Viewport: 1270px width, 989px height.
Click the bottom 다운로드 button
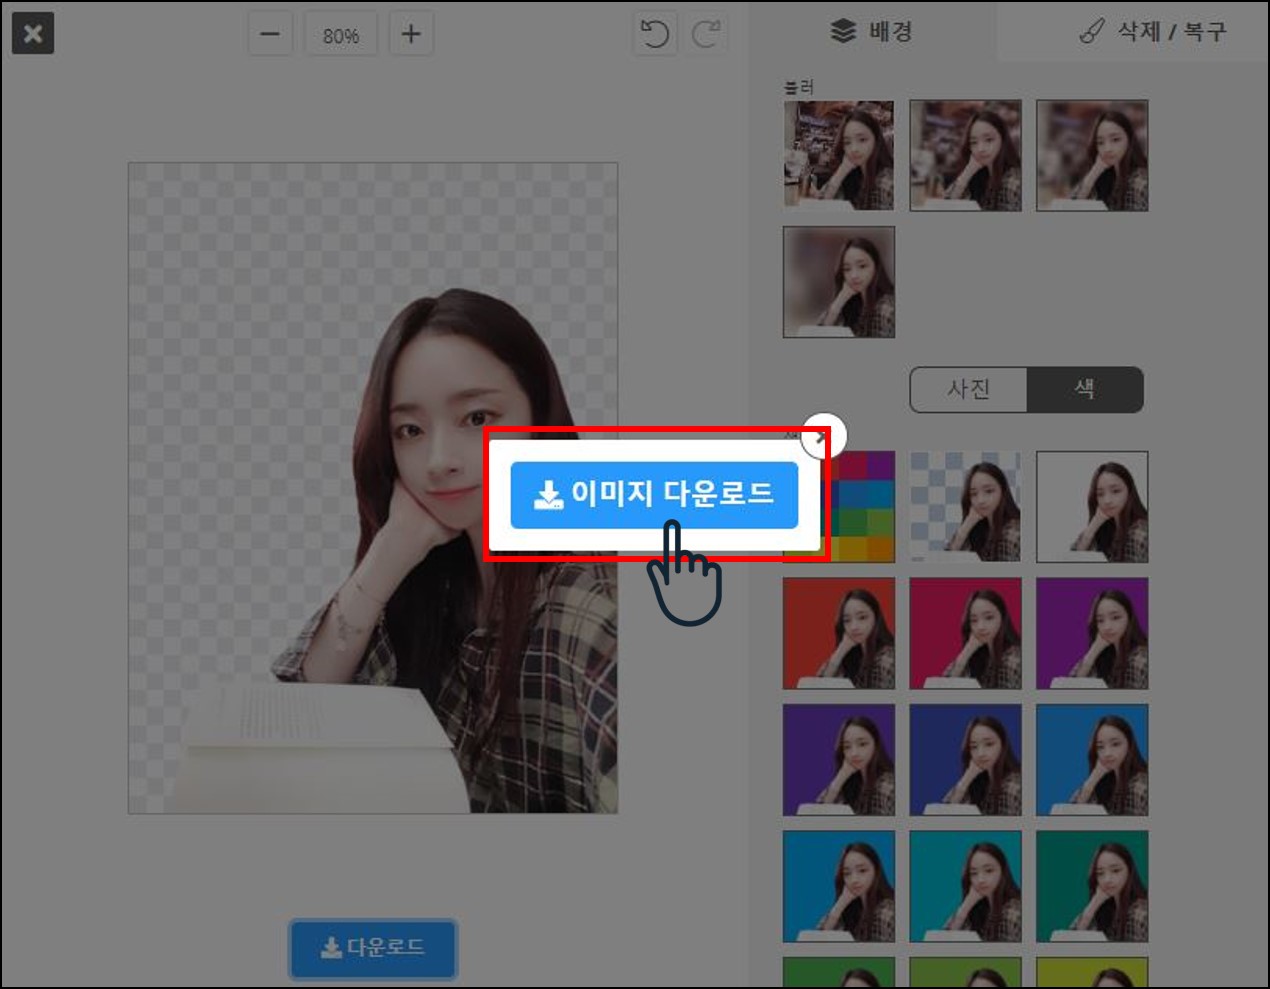pos(373,948)
